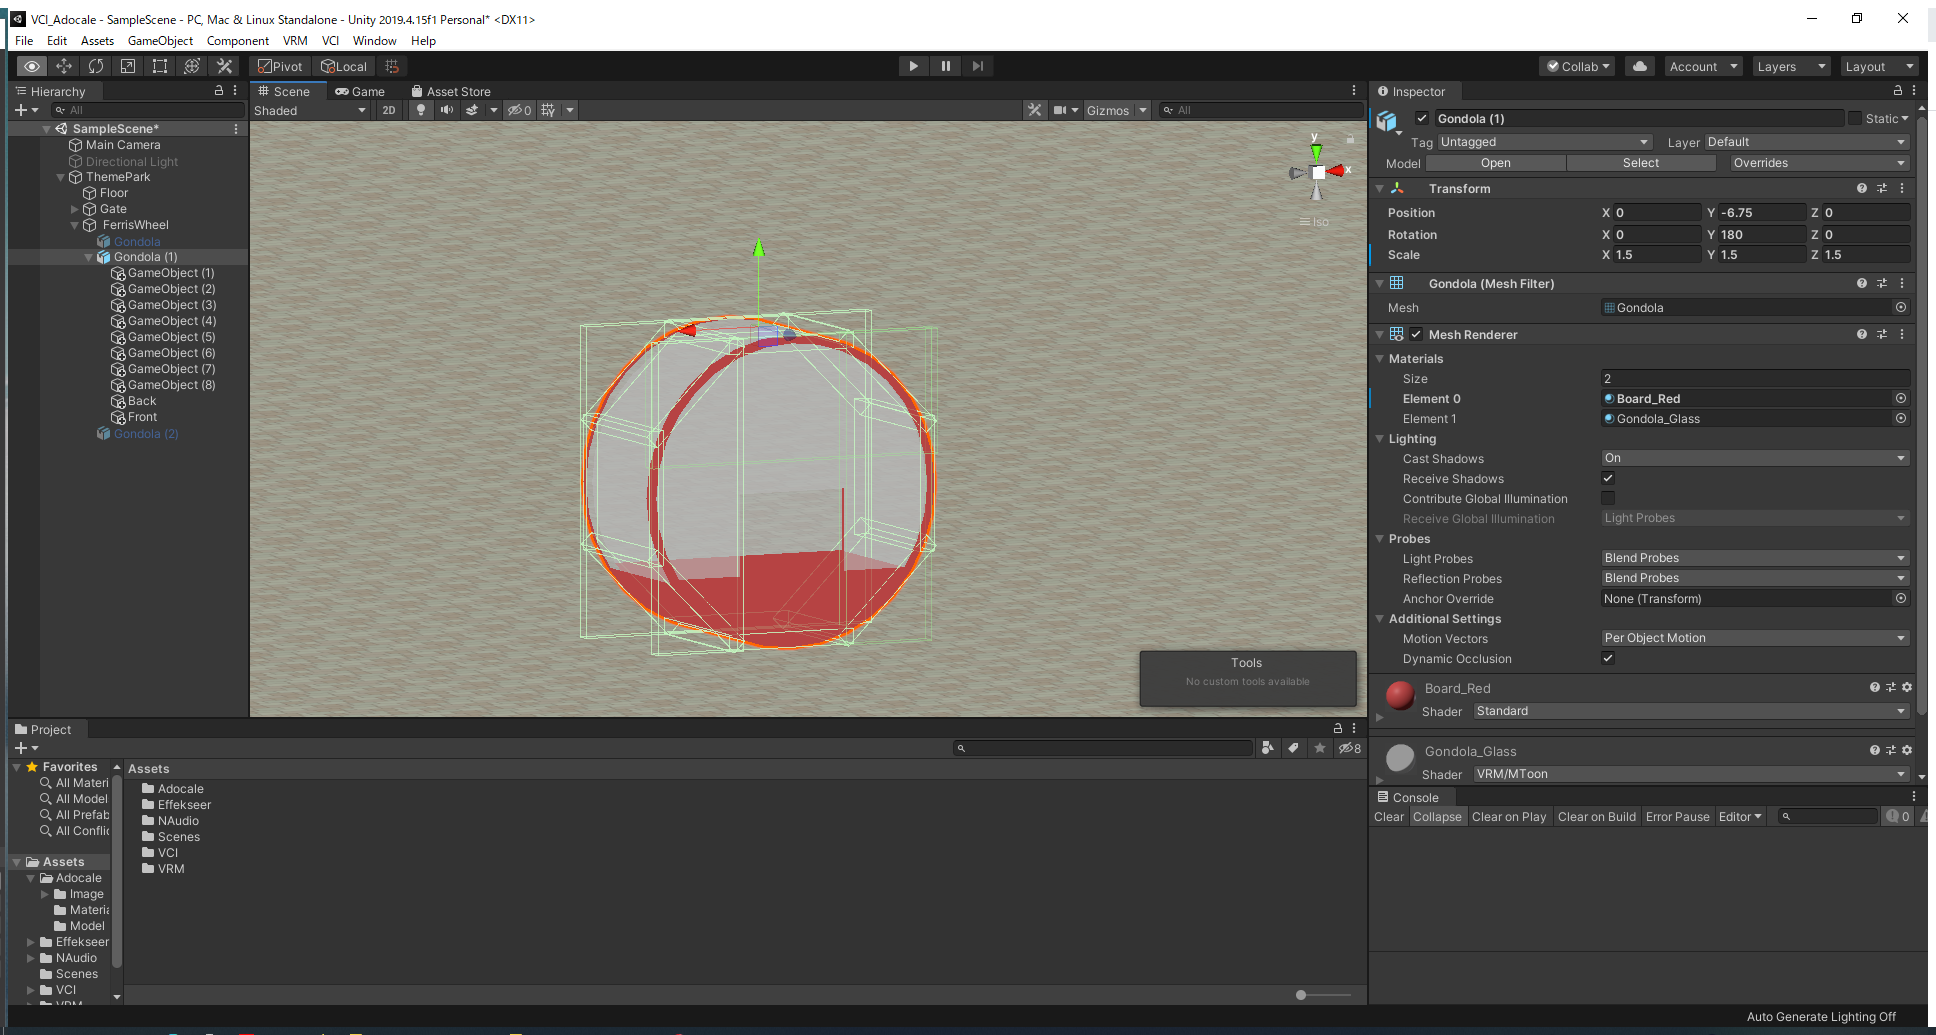Open the VRM menu

tap(295, 41)
